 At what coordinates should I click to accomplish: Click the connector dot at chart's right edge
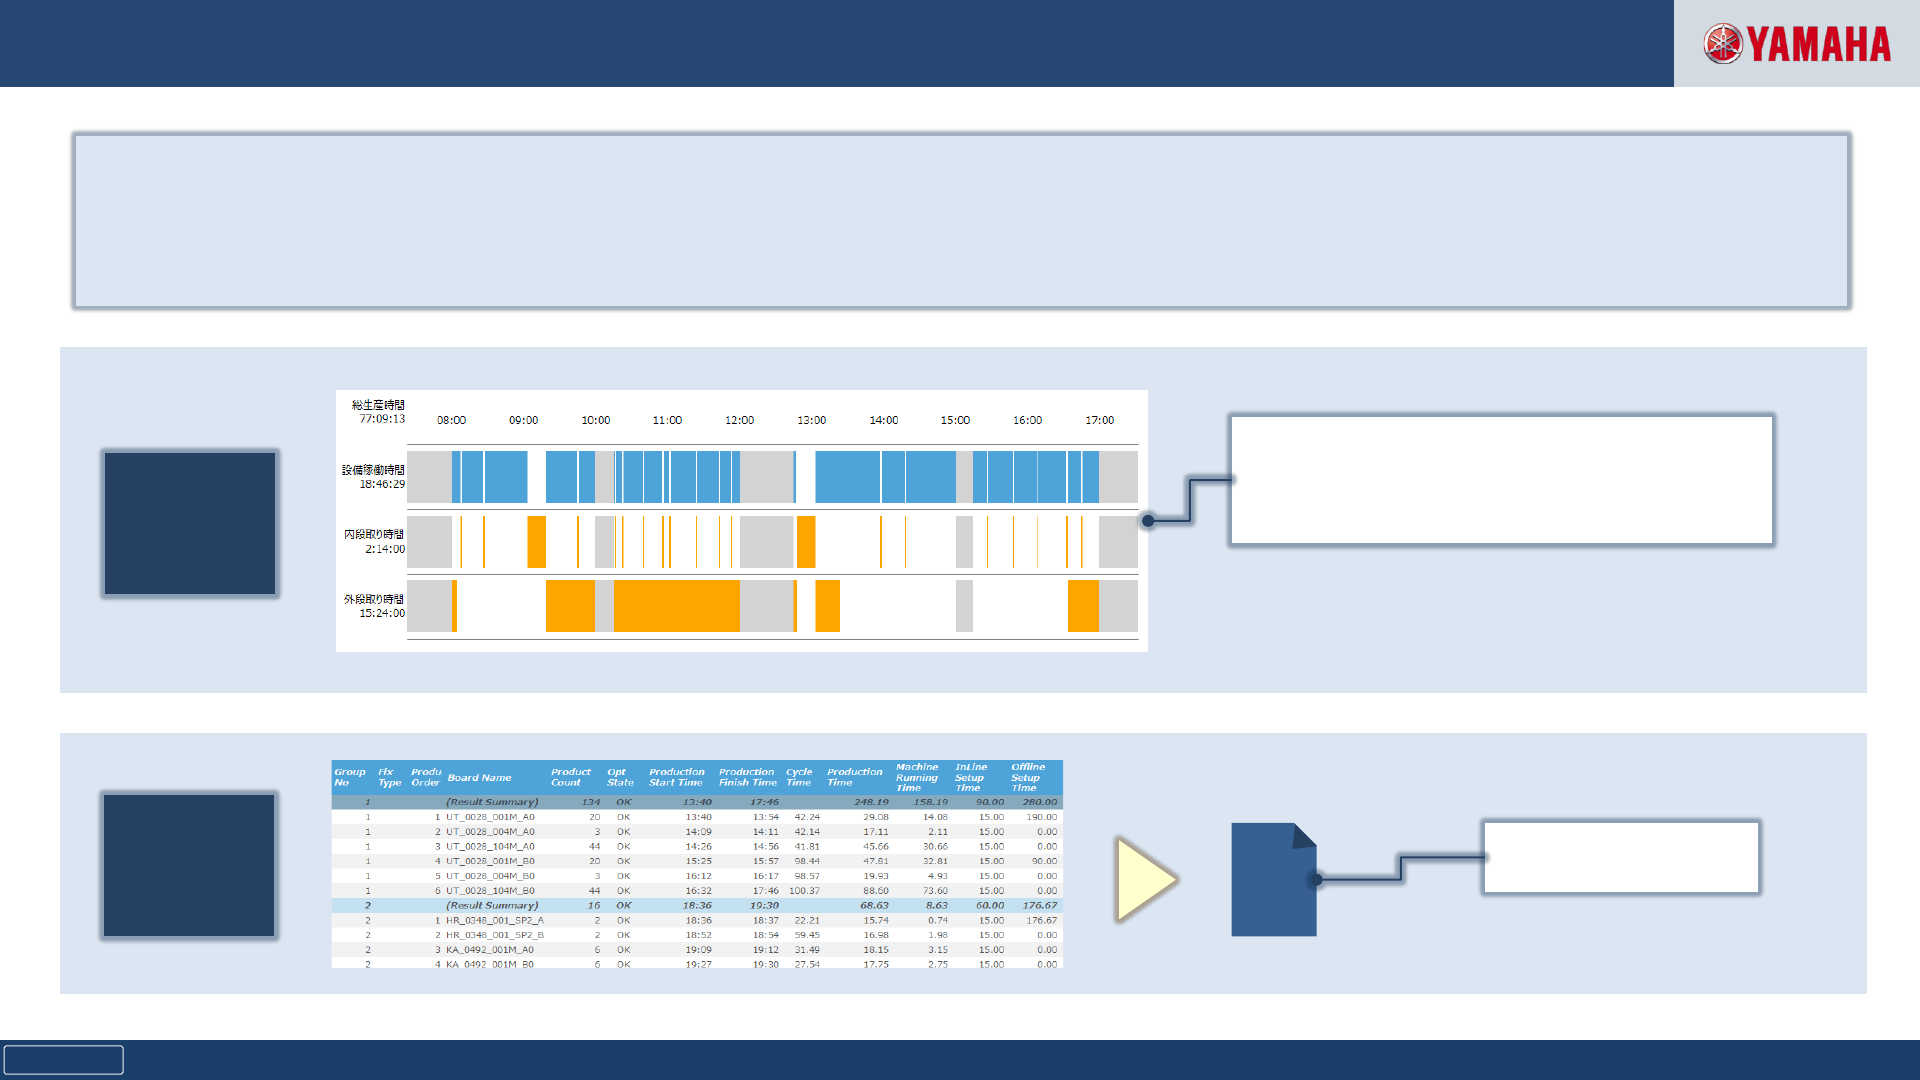pos(1148,521)
